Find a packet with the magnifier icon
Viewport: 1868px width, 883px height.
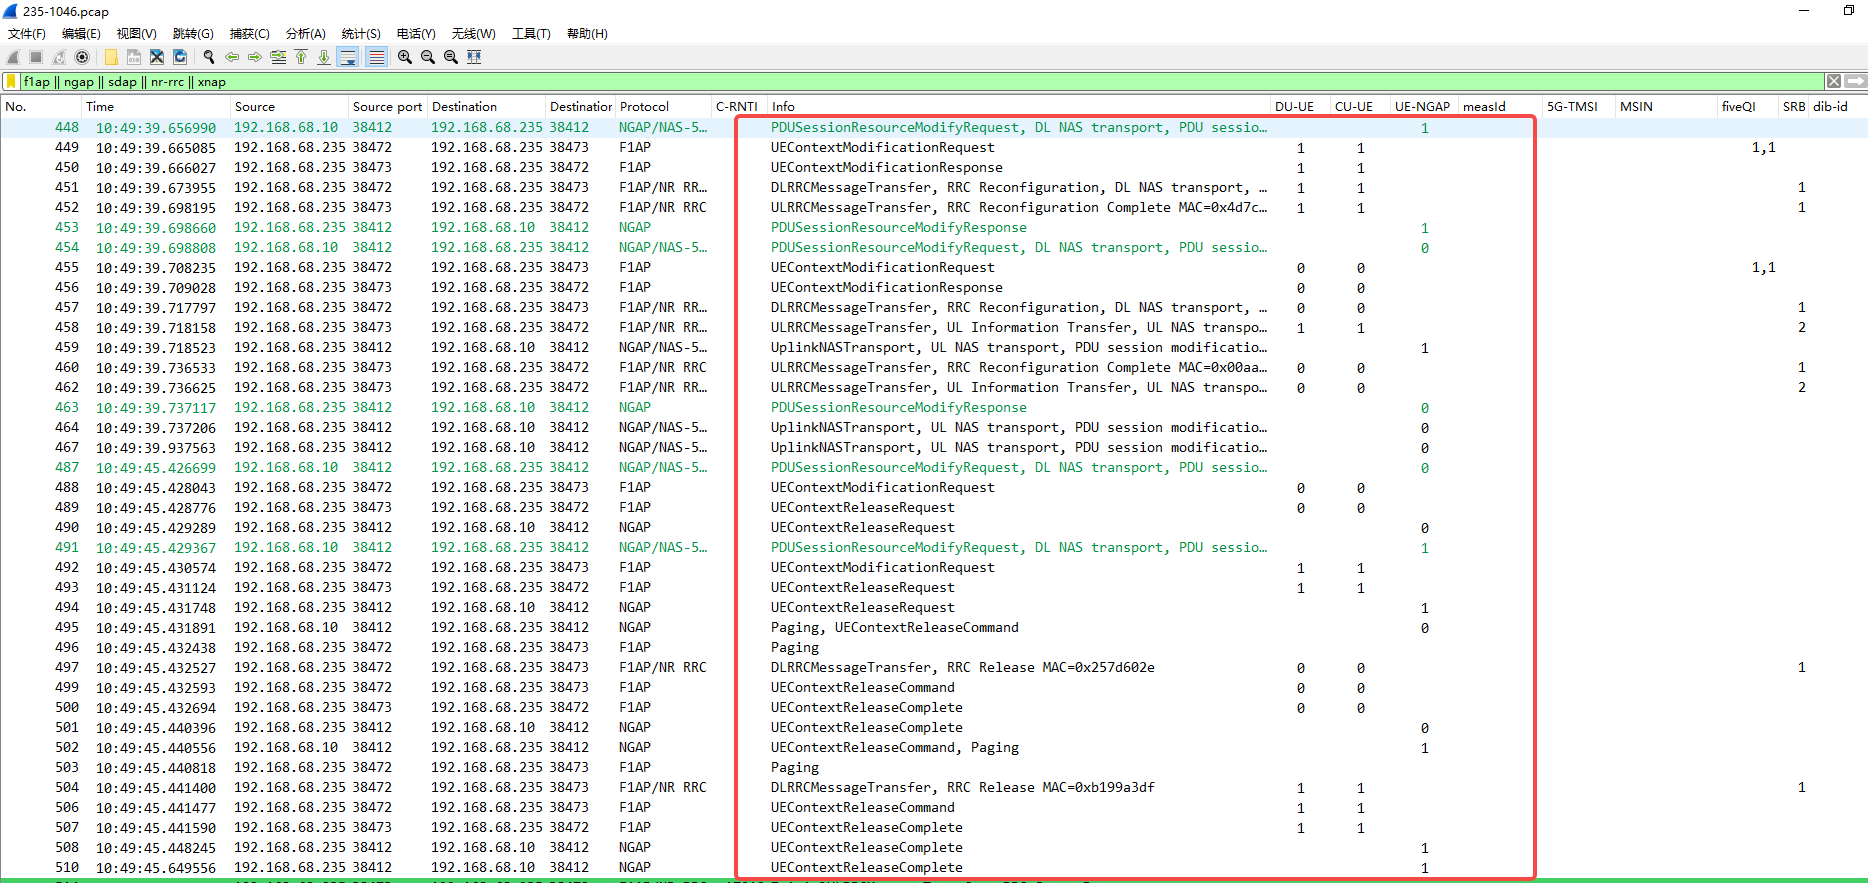[209, 57]
